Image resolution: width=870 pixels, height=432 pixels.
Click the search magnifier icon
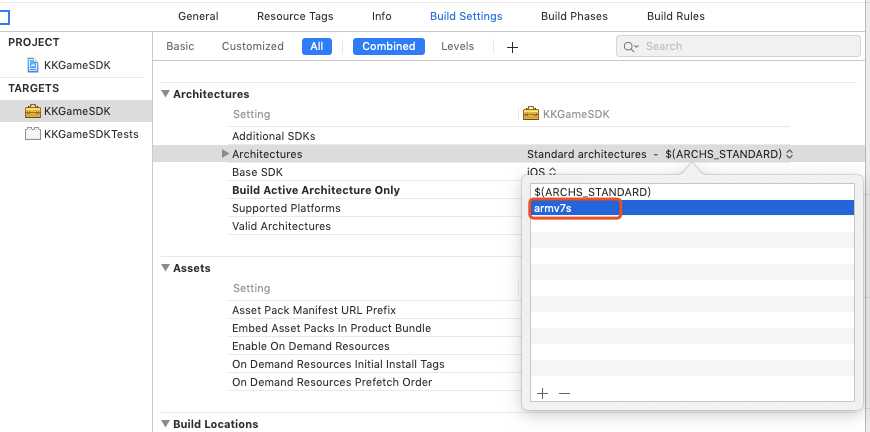629,47
